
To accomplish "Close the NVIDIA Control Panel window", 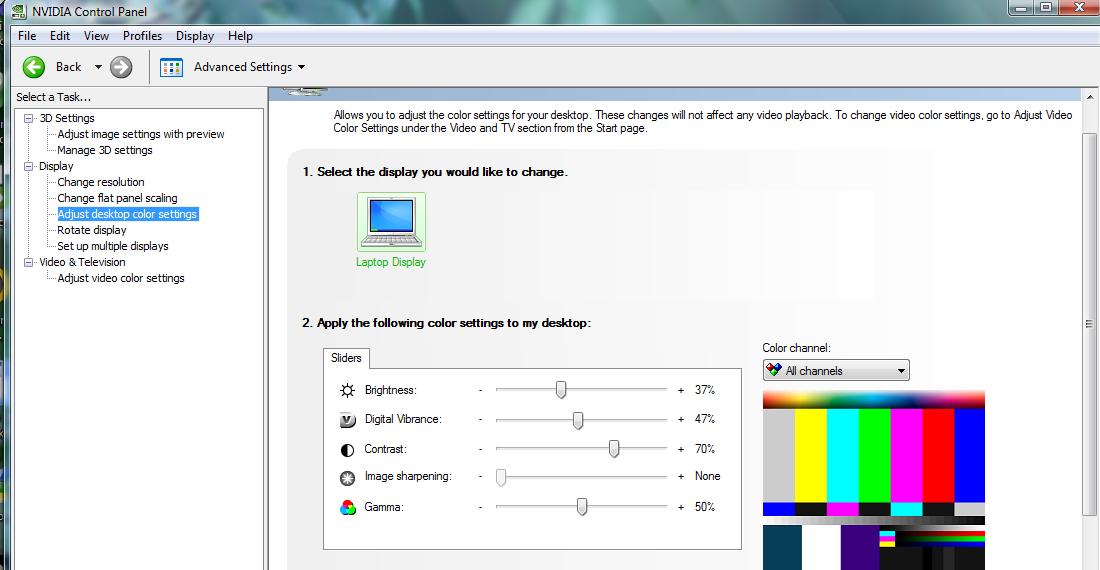I will point(1080,7).
